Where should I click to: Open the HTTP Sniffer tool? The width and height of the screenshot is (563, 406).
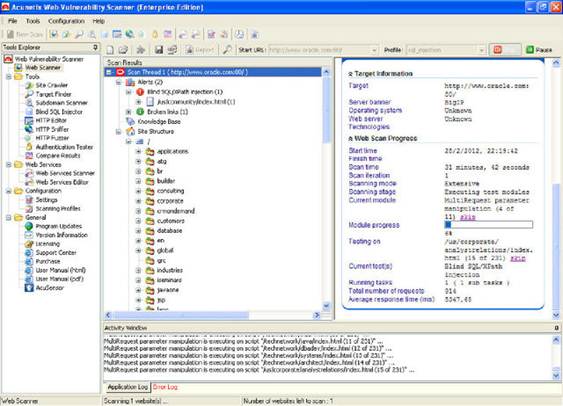coord(52,129)
